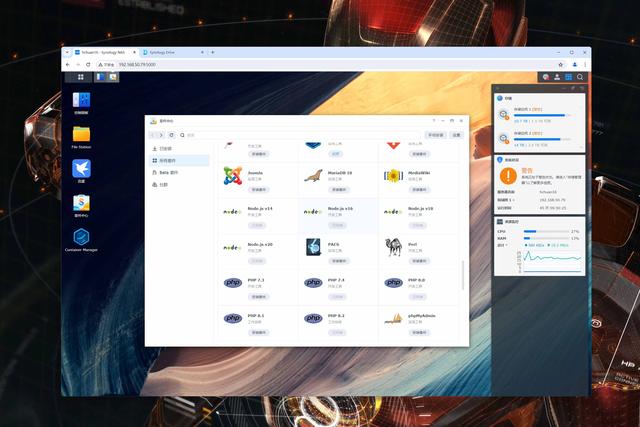Screen dimensions: 640x427
Task: Click Joomla package icon
Action: point(233,176)
